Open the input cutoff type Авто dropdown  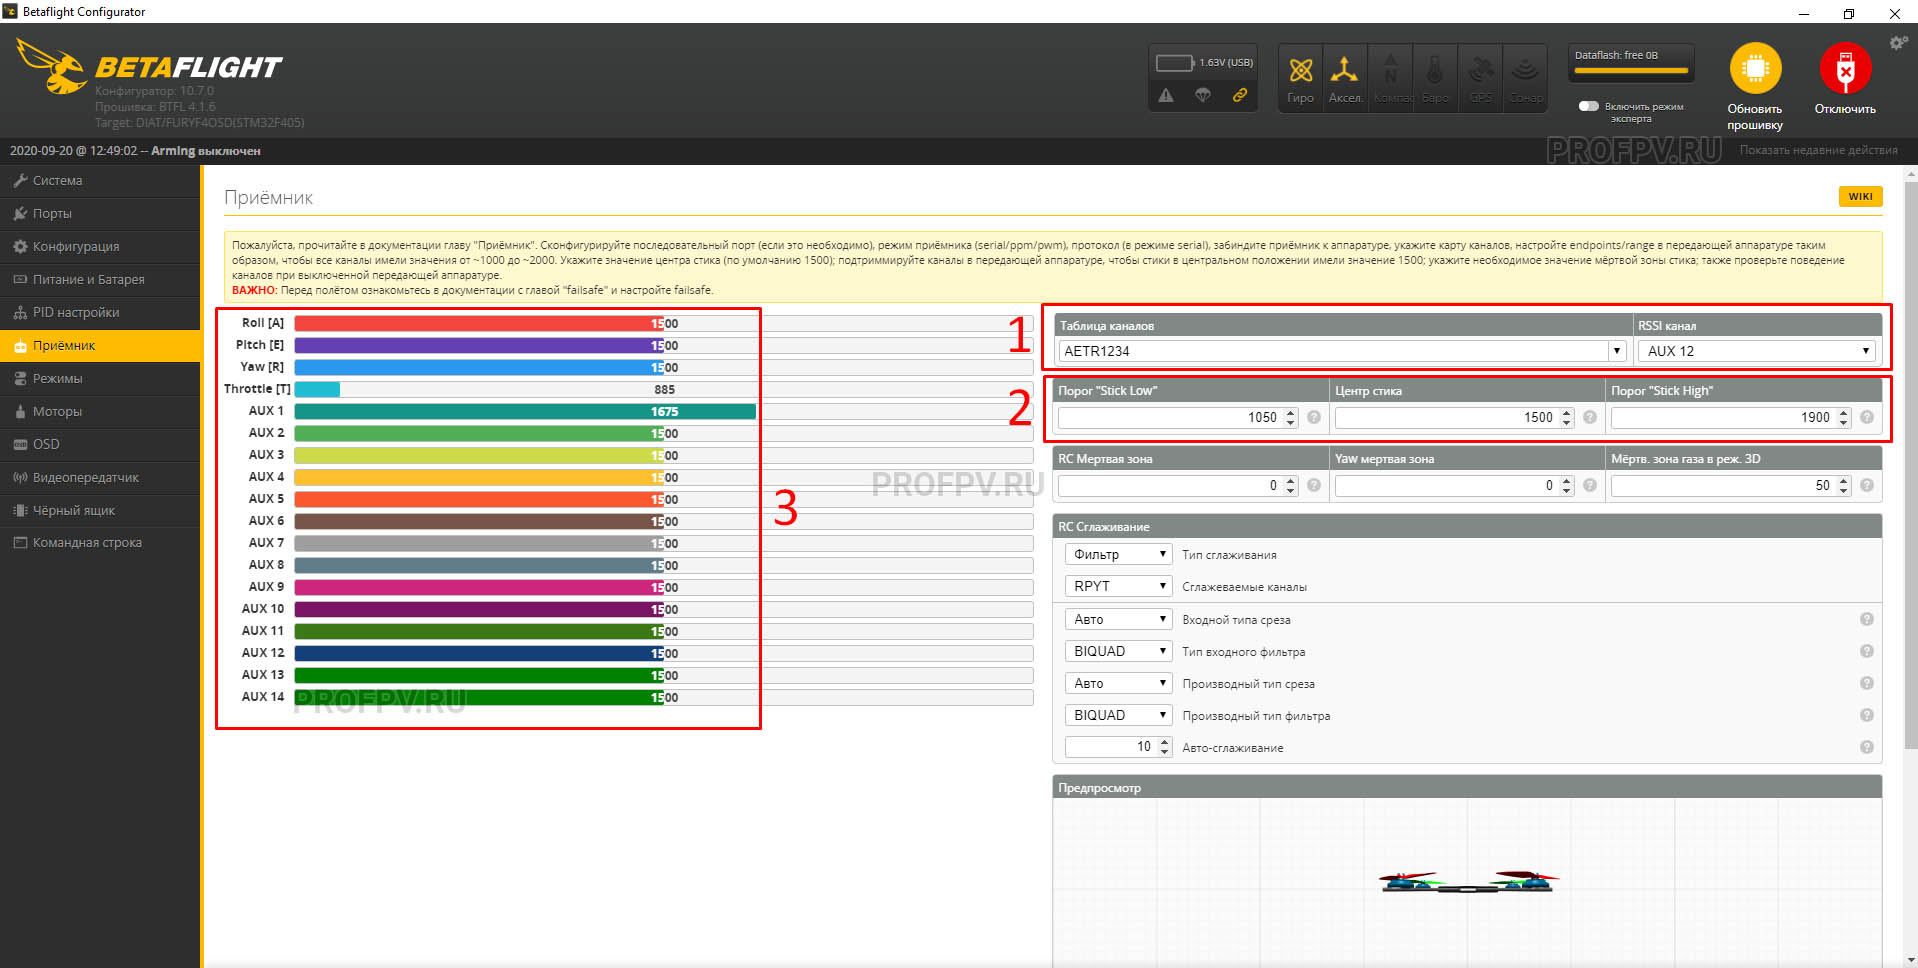click(1118, 619)
